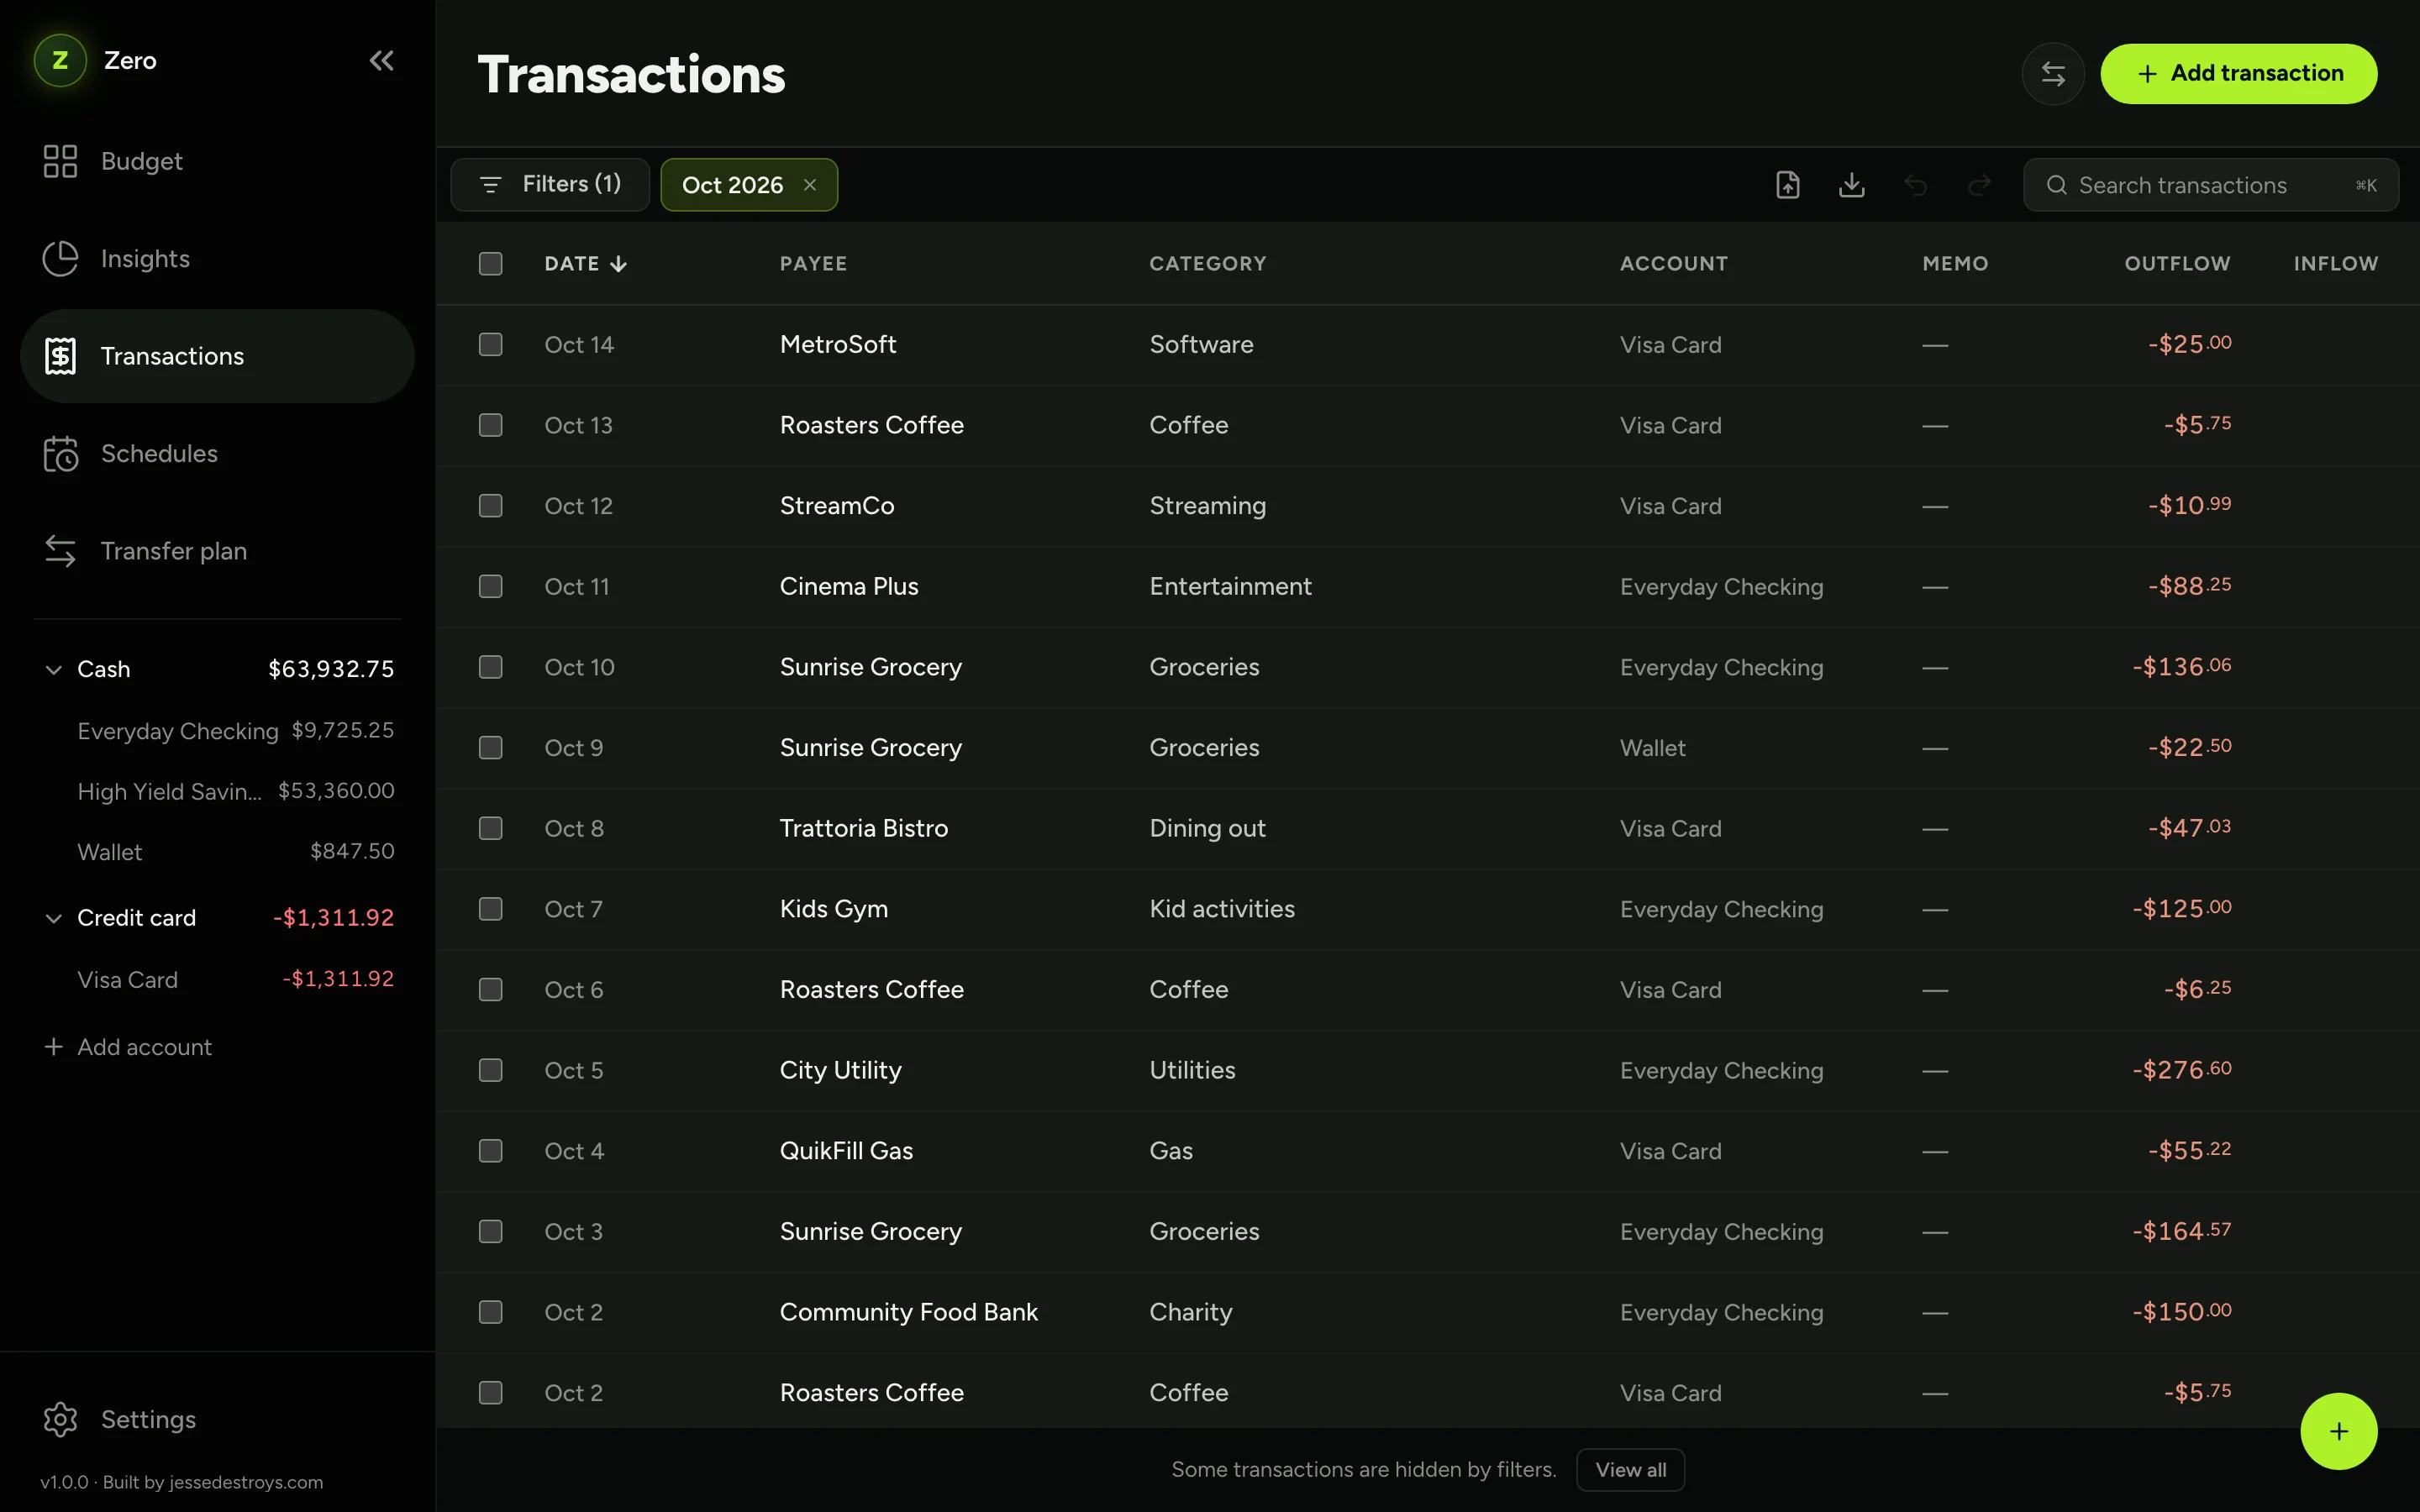This screenshot has width=2420, height=1512.
Task: Click the Zero profile avatar
Action: [60, 60]
